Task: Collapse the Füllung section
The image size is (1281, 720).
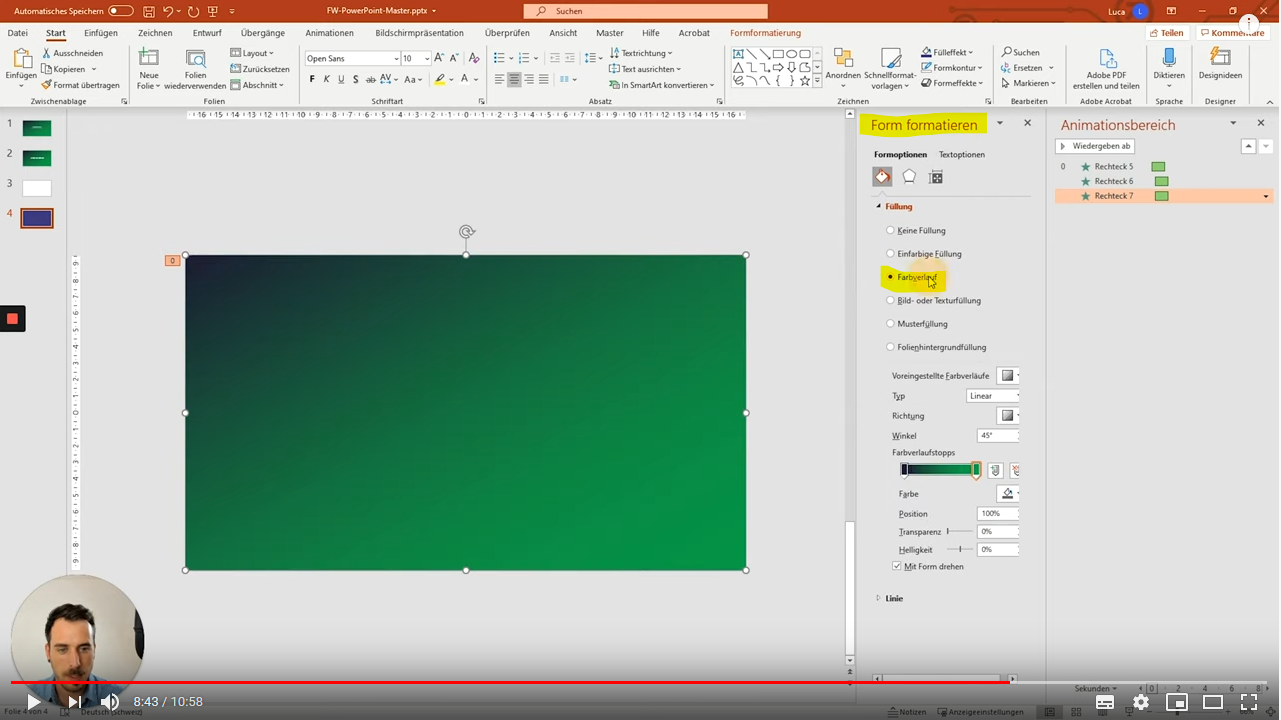Action: [879, 206]
